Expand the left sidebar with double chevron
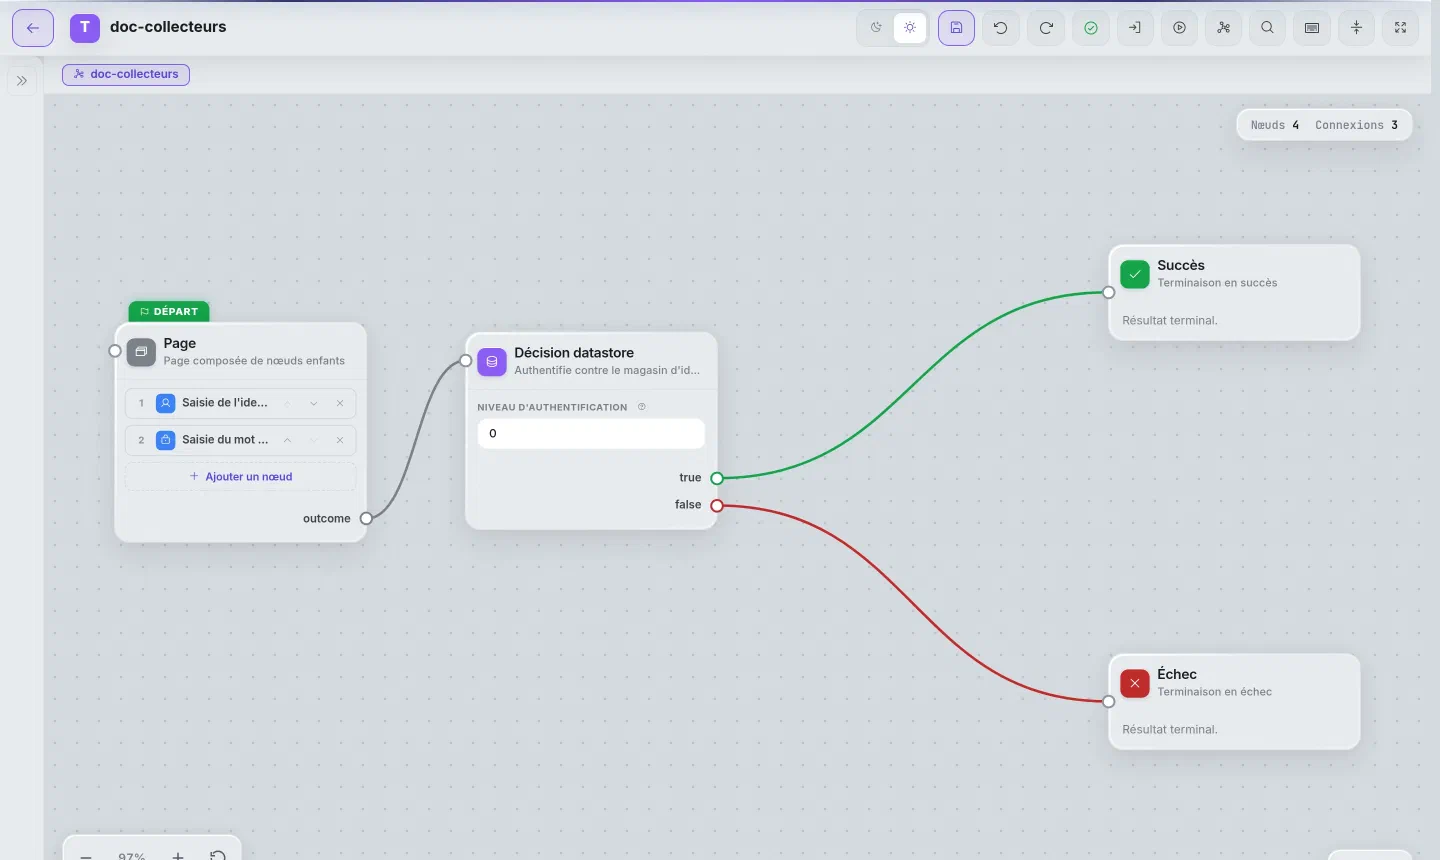Viewport: 1440px width, 860px height. point(22,81)
